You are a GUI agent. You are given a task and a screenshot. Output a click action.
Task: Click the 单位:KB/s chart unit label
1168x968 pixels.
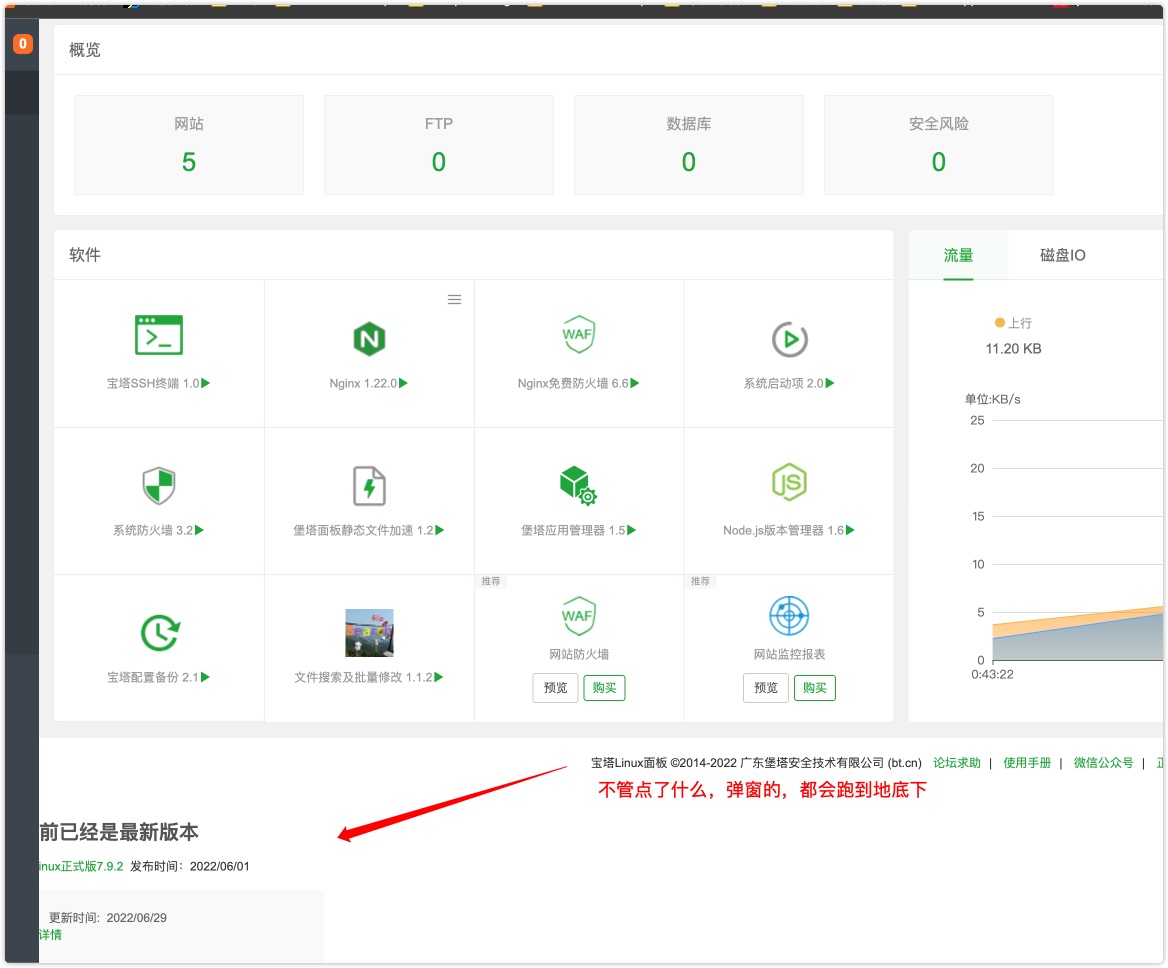click(992, 399)
